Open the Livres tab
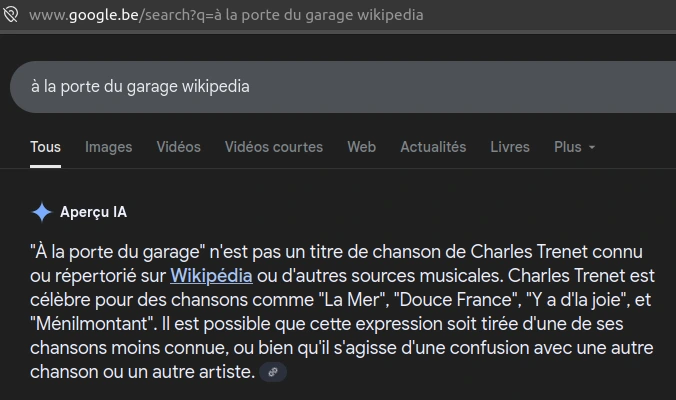Image resolution: width=676 pixels, height=400 pixels. coord(510,147)
